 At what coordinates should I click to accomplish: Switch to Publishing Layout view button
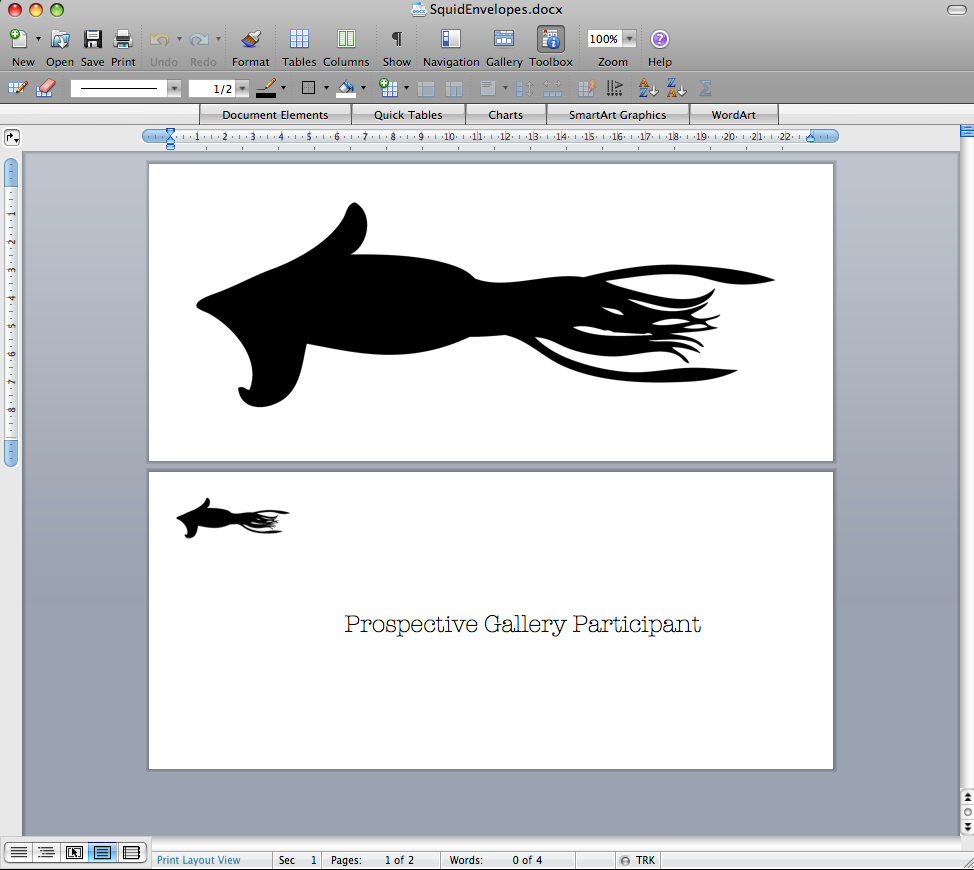75,853
